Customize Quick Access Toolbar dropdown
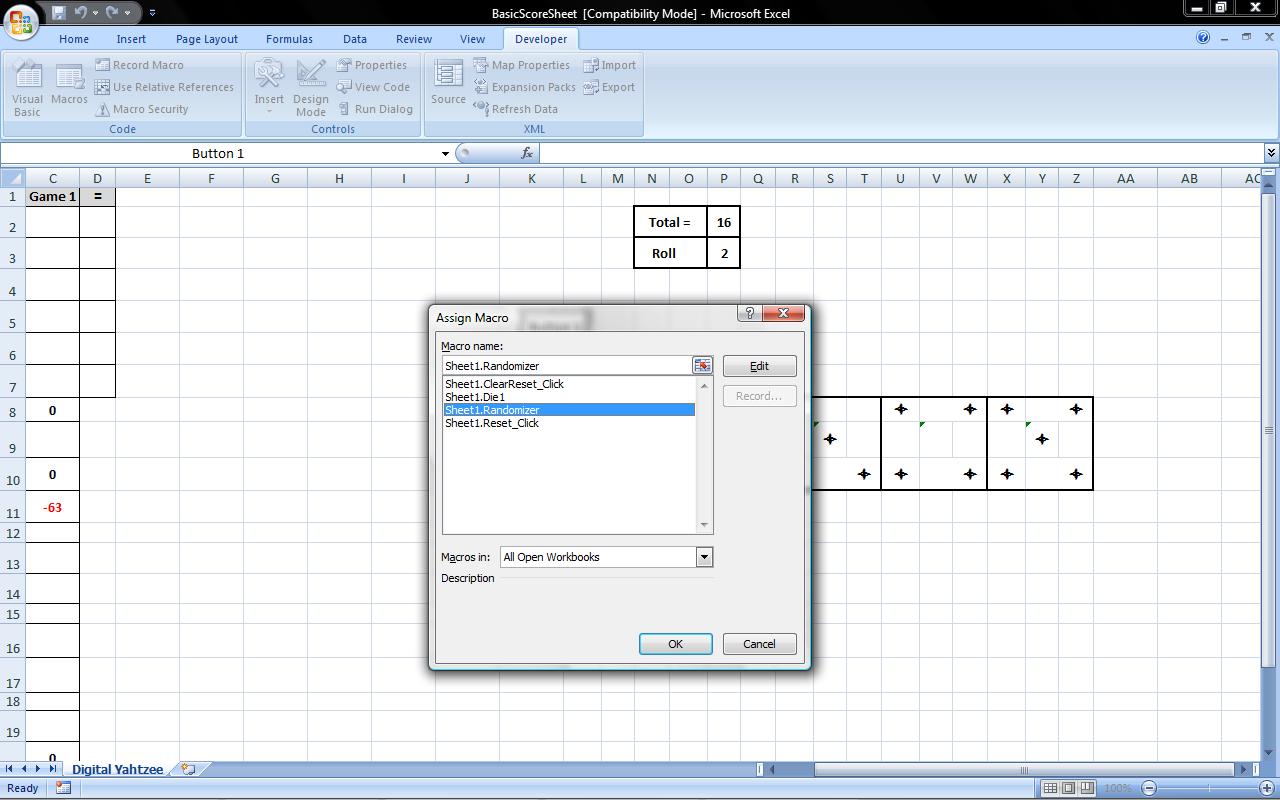The height and width of the screenshot is (800, 1280). tap(152, 13)
